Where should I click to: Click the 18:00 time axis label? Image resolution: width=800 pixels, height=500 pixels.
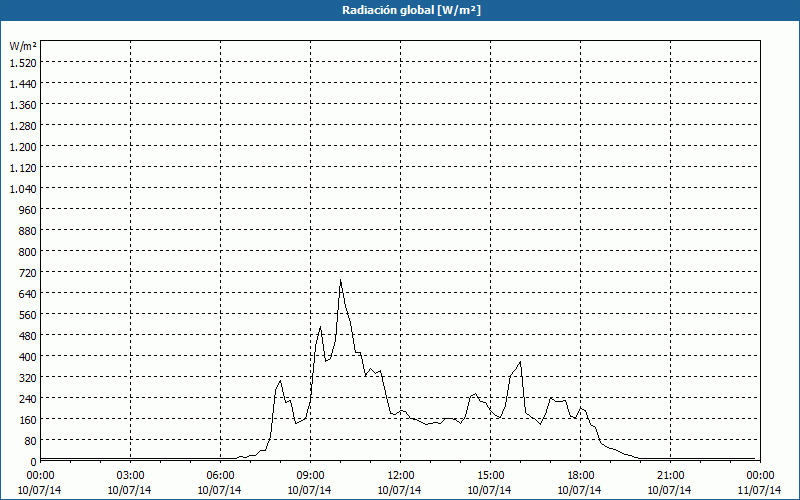point(580,476)
